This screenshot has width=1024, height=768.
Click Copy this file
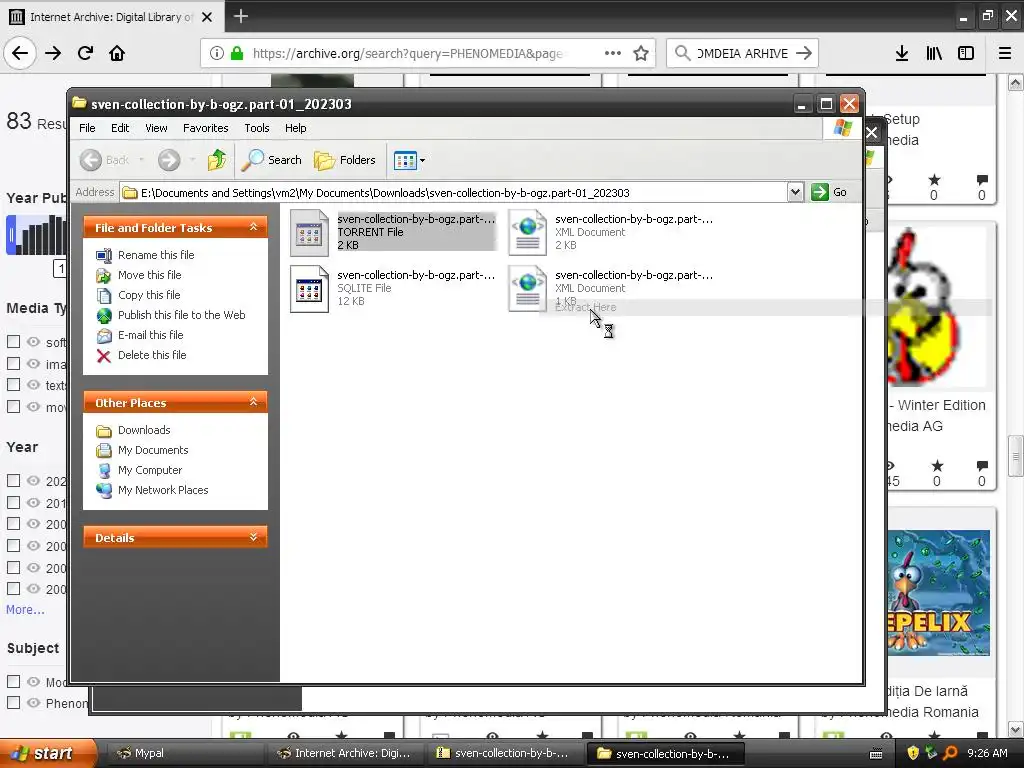[x=149, y=295]
